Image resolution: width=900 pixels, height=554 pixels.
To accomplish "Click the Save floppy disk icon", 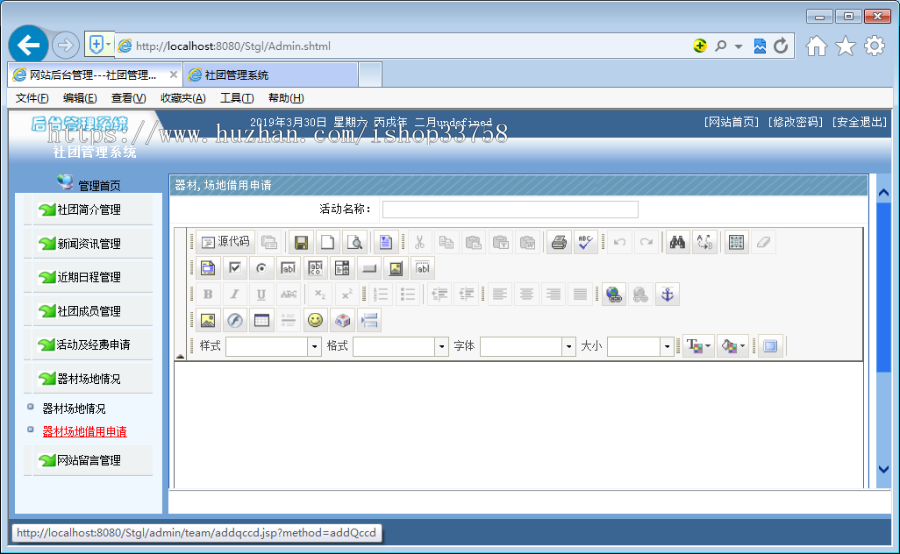I will pyautogui.click(x=300, y=242).
